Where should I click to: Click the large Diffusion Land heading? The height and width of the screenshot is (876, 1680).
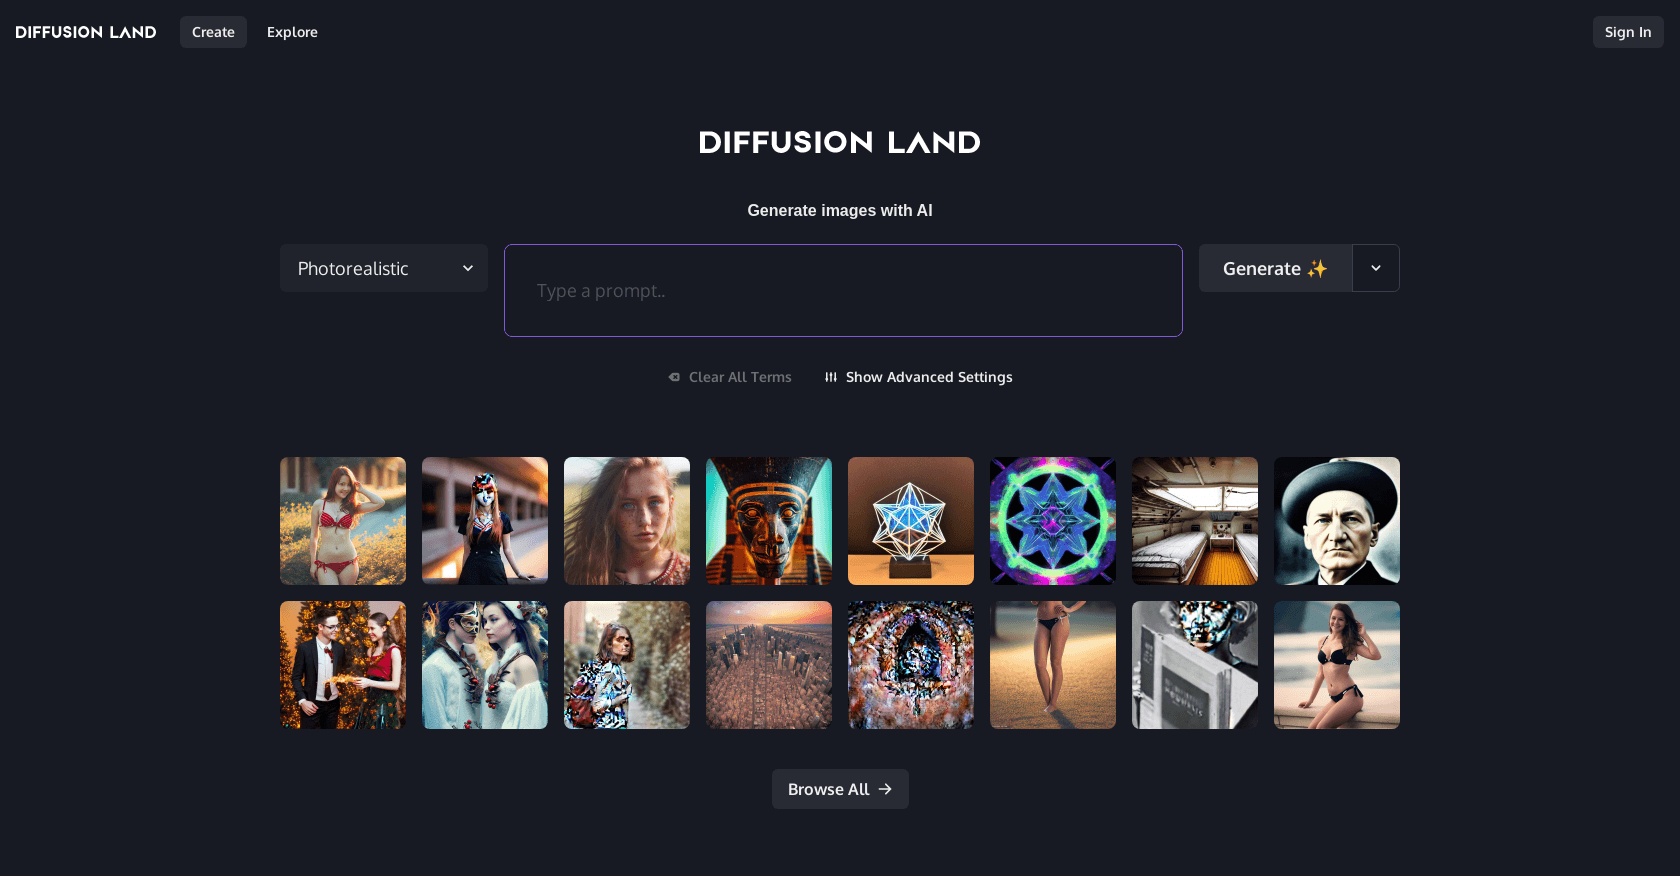point(840,142)
